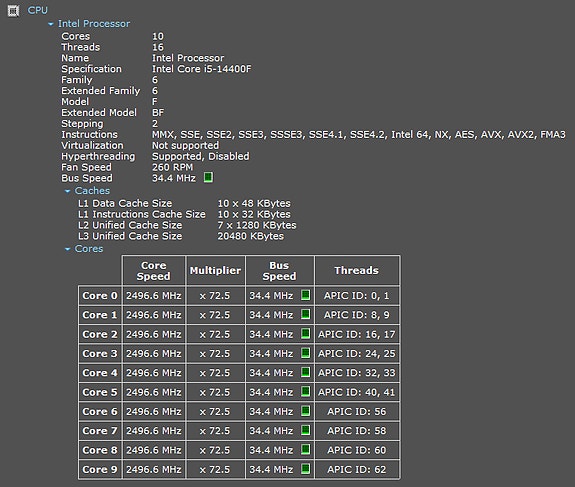
Task: Click the Extended Family label
Action: 100,91
